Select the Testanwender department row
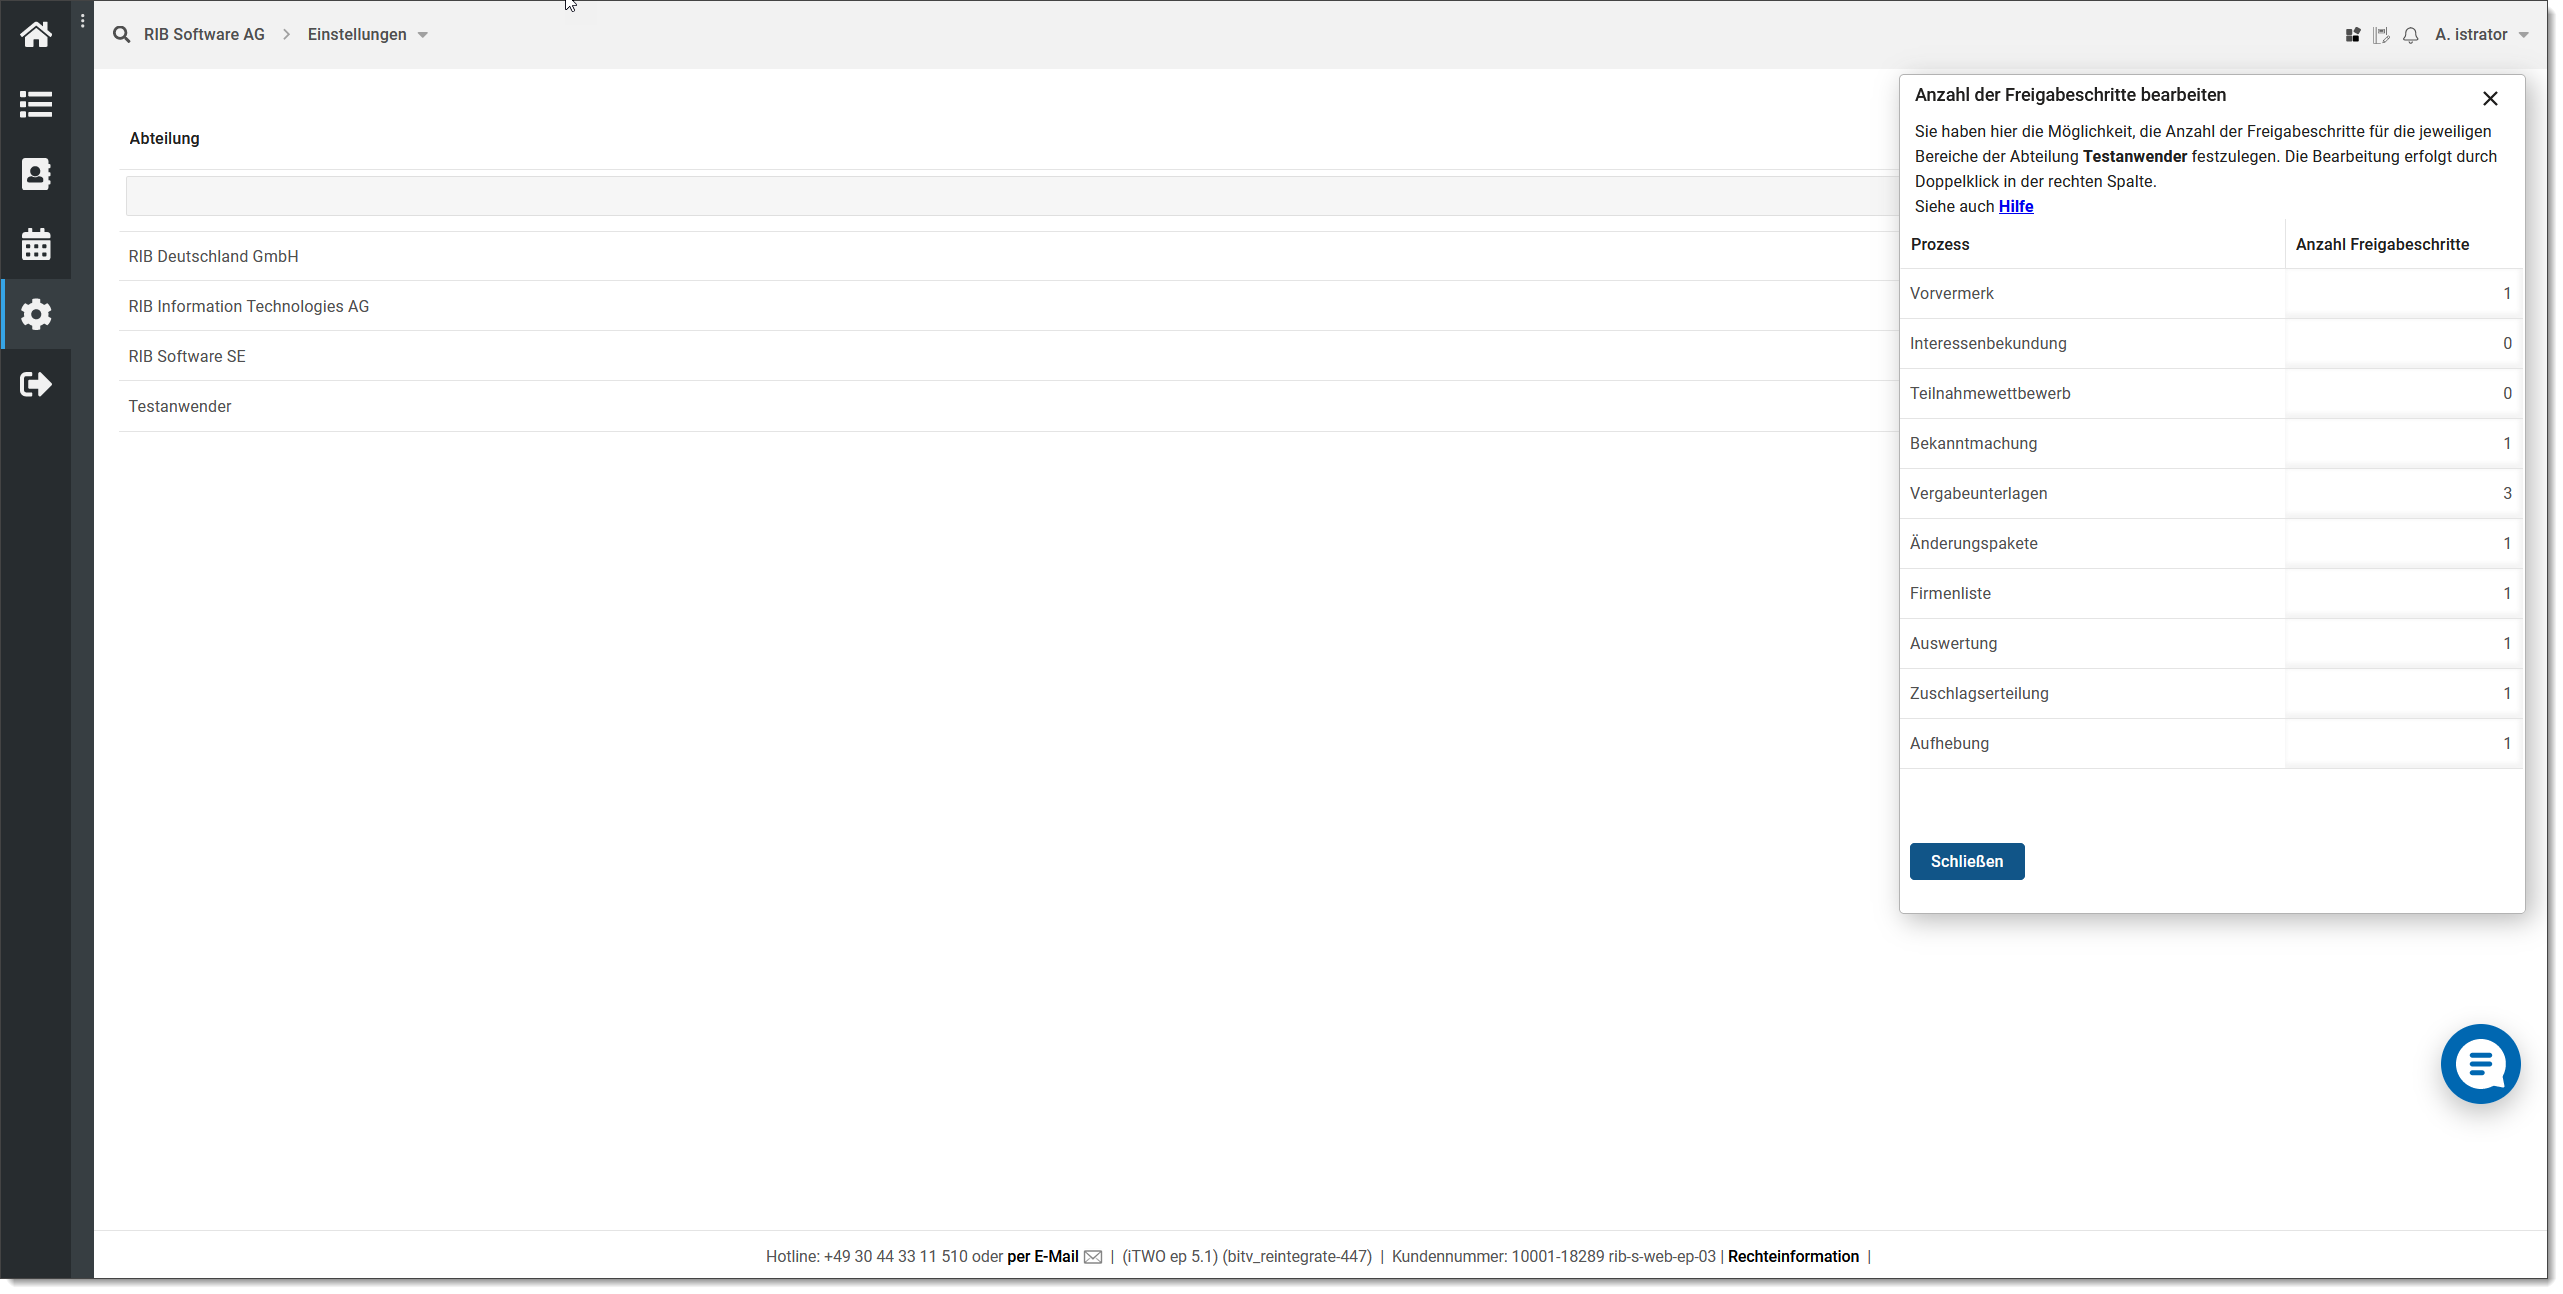The width and height of the screenshot is (2563, 1294). [180, 406]
